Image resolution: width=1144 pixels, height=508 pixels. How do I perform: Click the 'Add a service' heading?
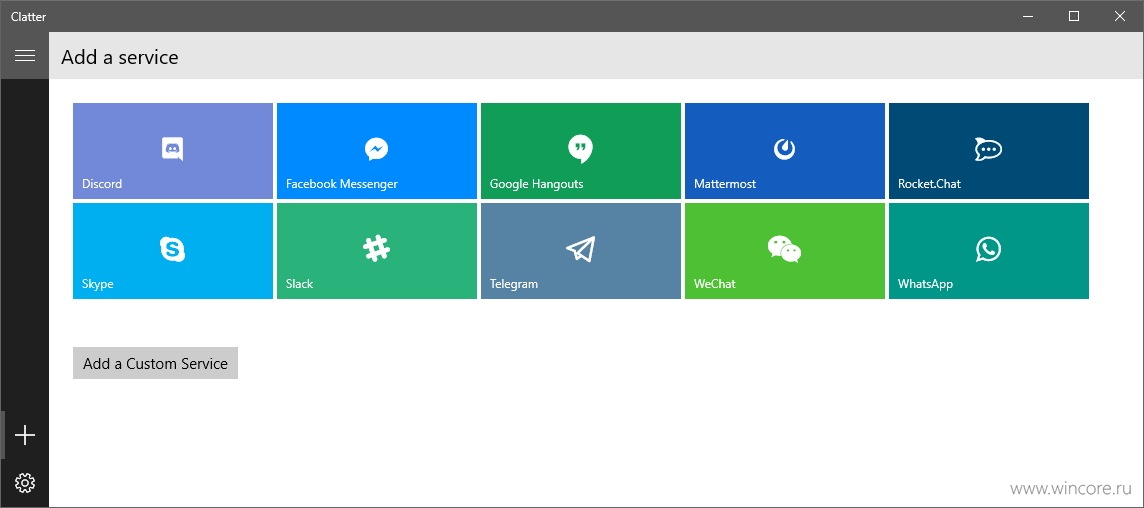[120, 57]
